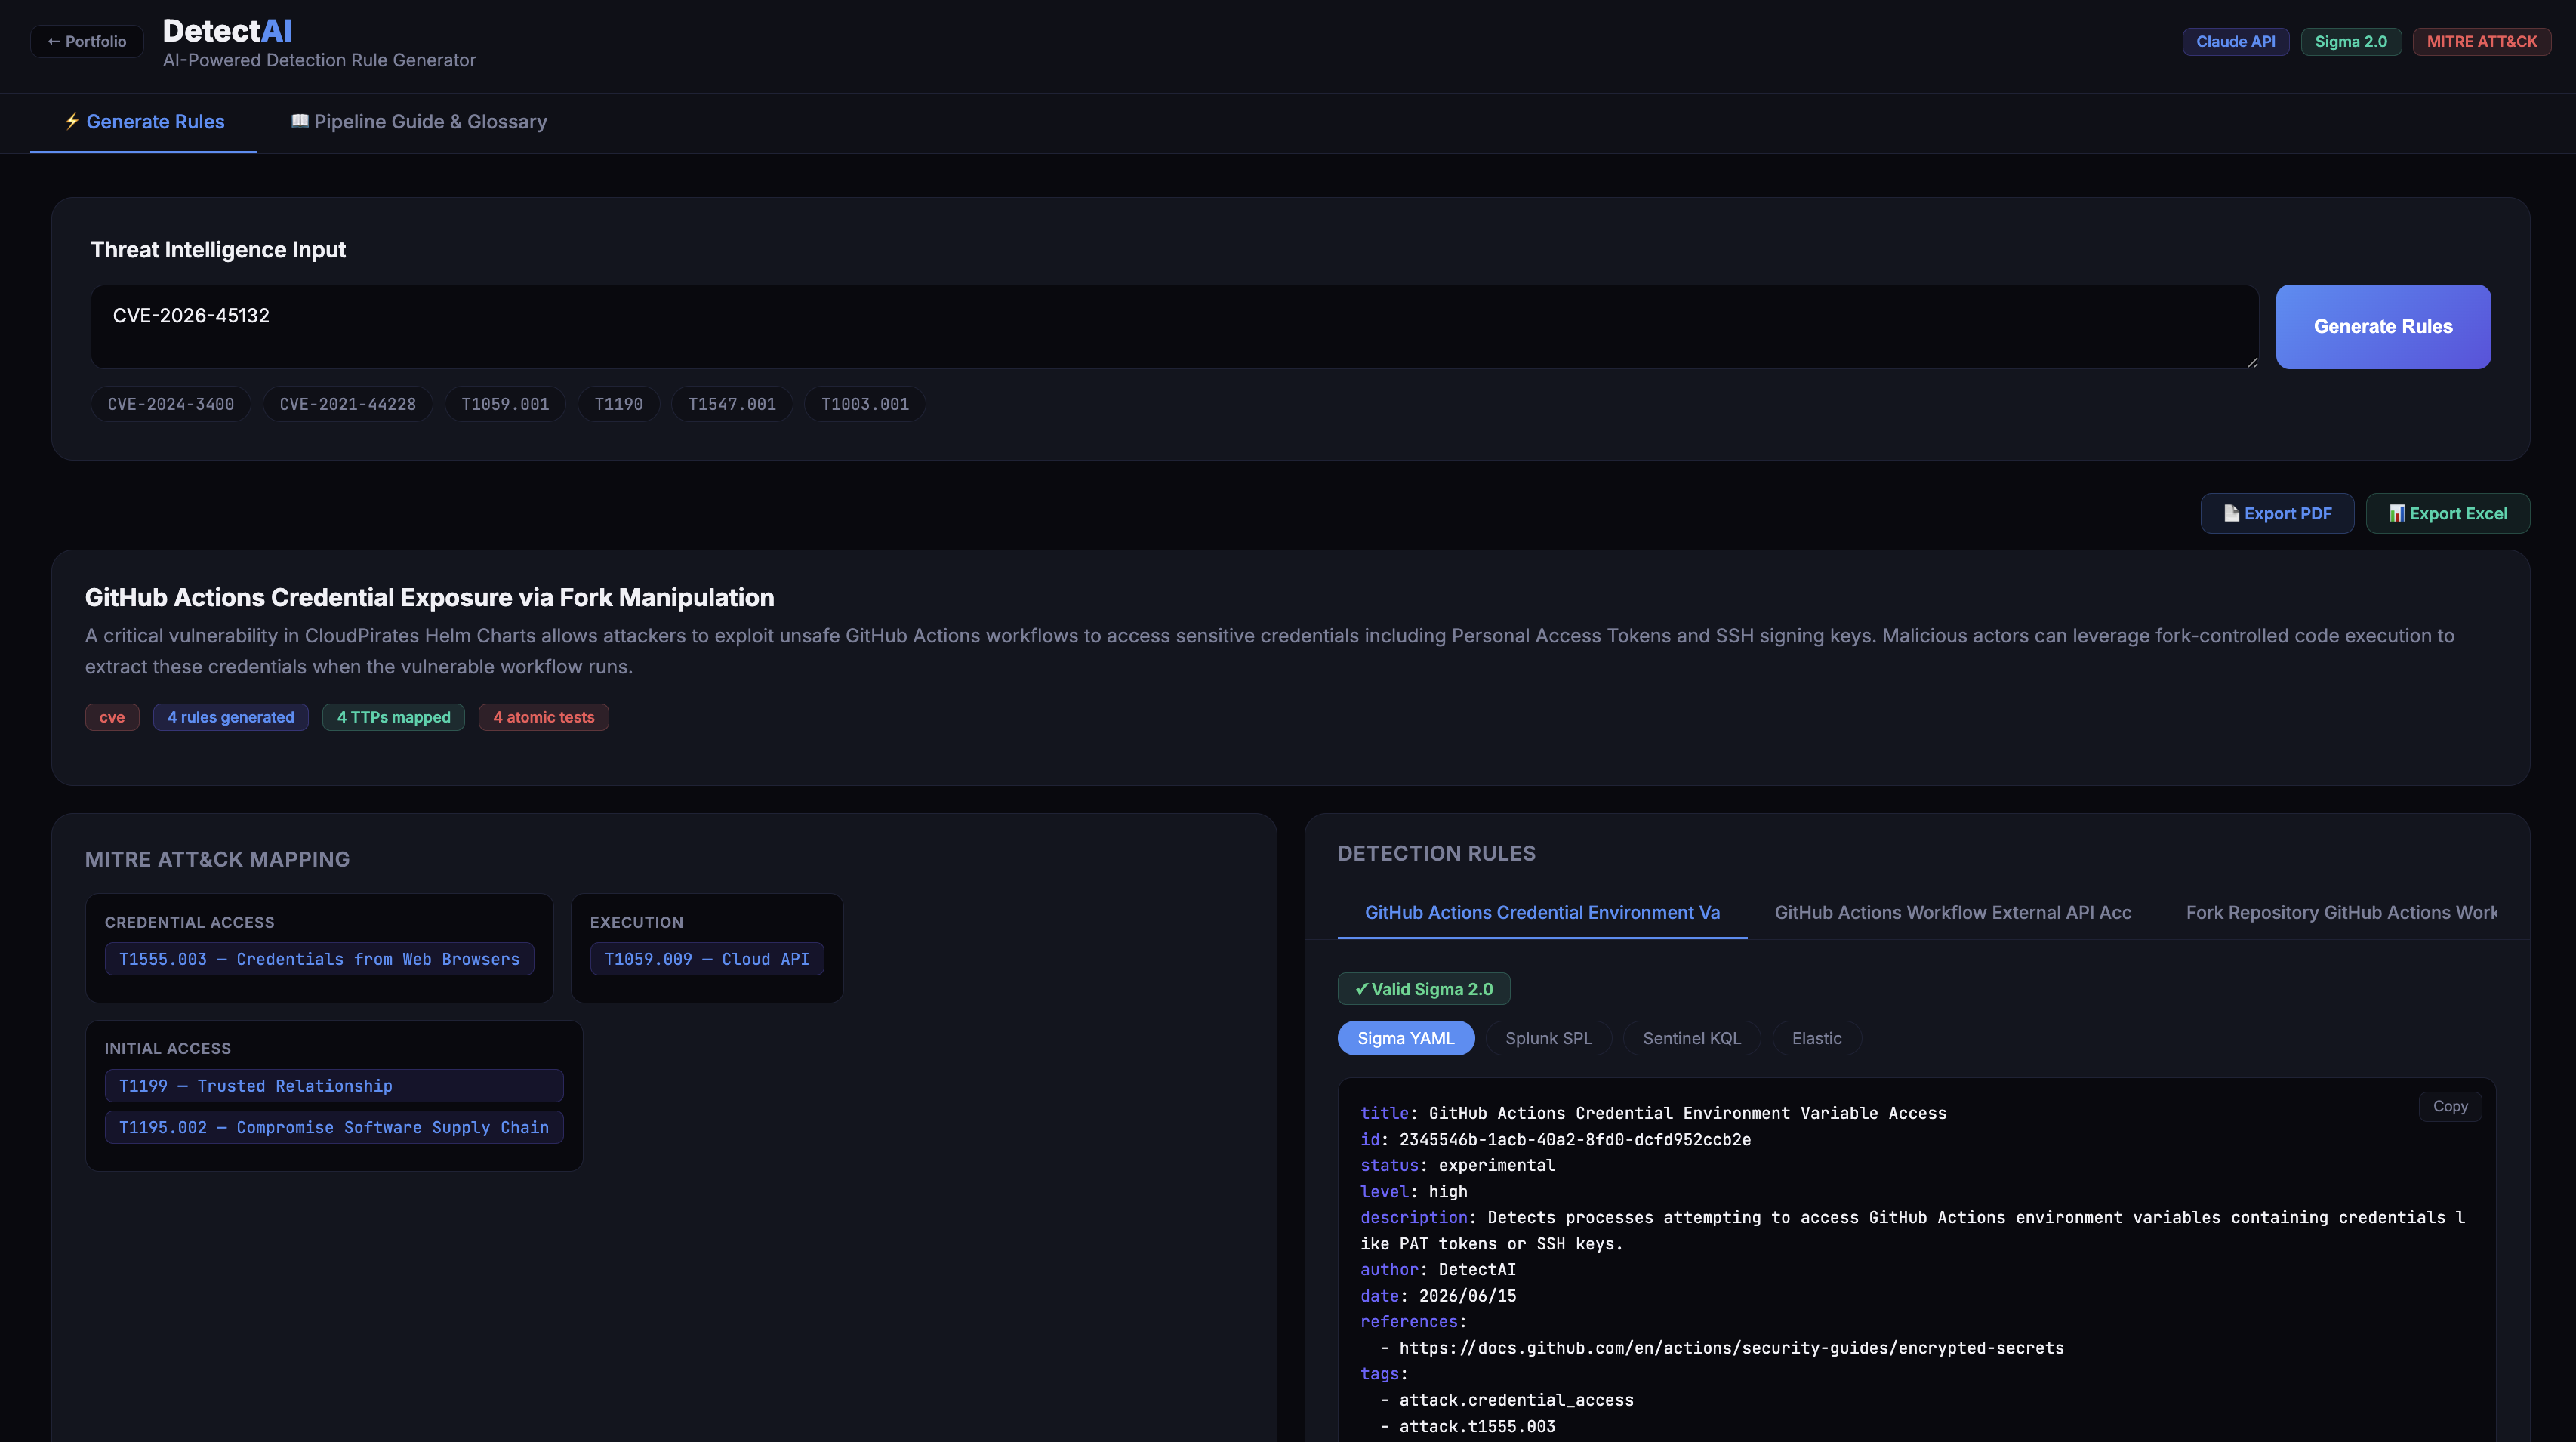Click the docs.github.com encrypted-secrets reference URL
Image resolution: width=2576 pixels, height=1442 pixels.
click(1731, 1348)
